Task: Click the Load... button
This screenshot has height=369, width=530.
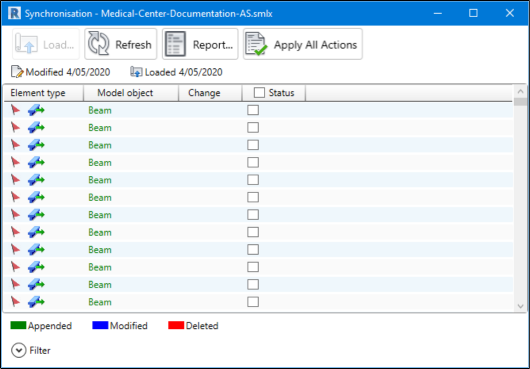Action: (46, 44)
